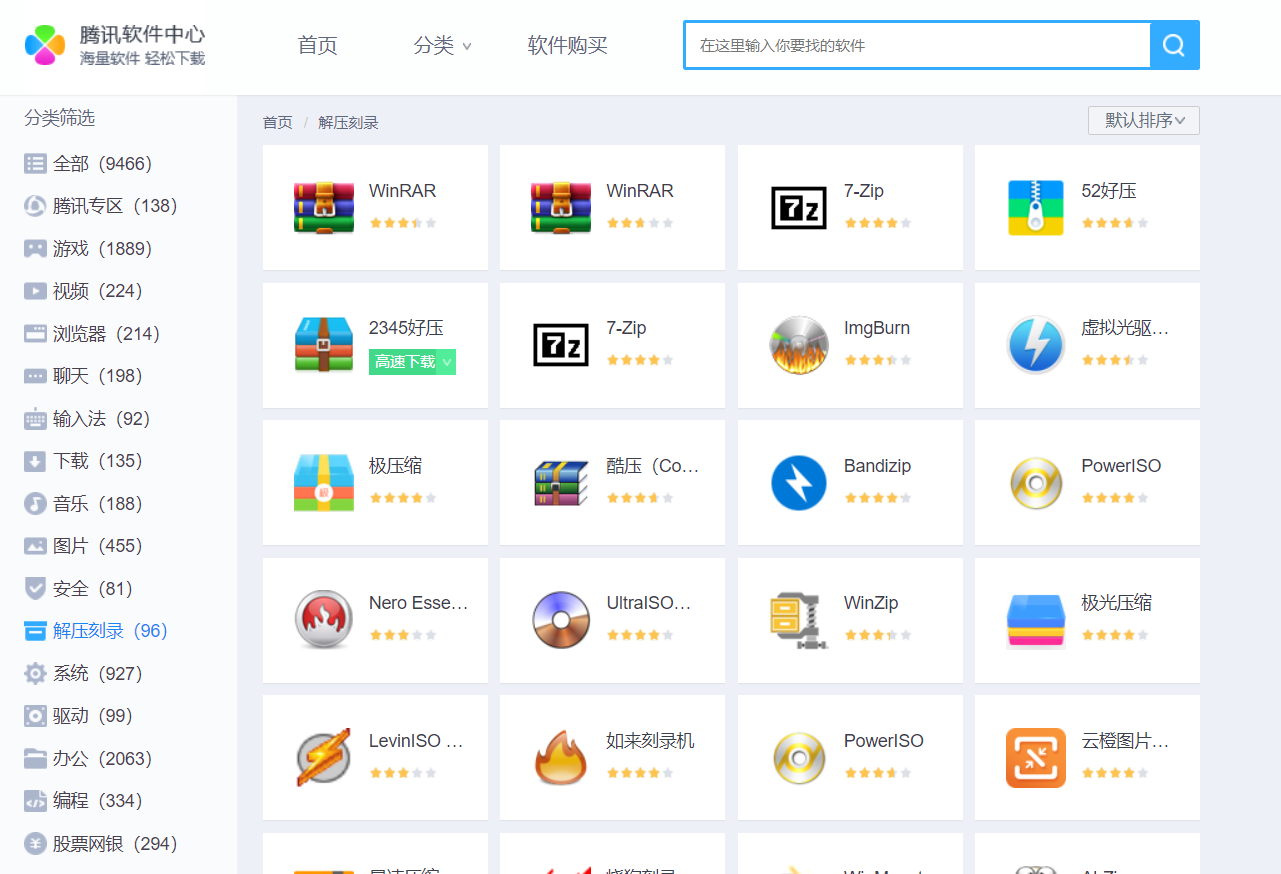The image size is (1281, 874).
Task: Click the magnifier search button
Action: [x=1174, y=45]
